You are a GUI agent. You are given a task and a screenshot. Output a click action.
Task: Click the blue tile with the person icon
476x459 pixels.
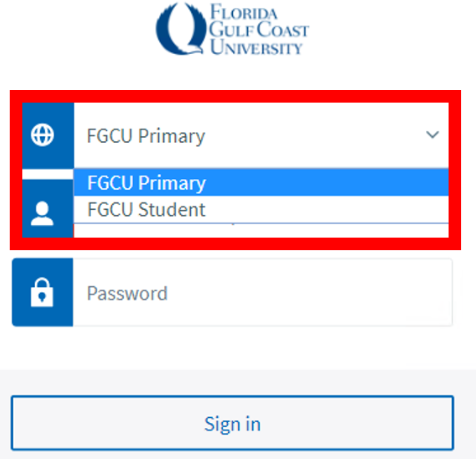pyautogui.click(x=48, y=209)
